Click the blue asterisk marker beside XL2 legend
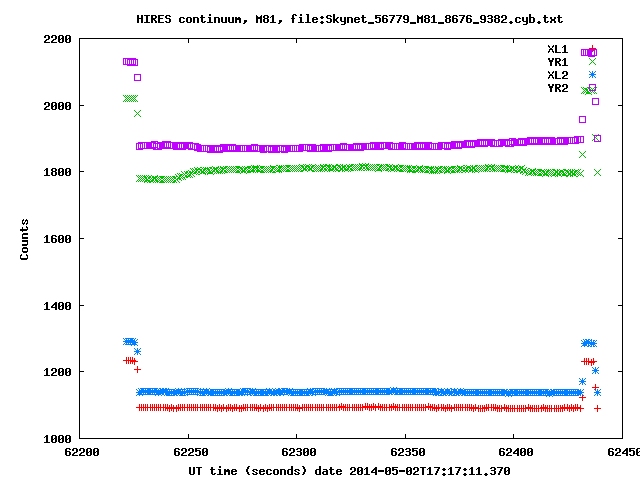Screen dimensions: 640x480 [x=592, y=75]
